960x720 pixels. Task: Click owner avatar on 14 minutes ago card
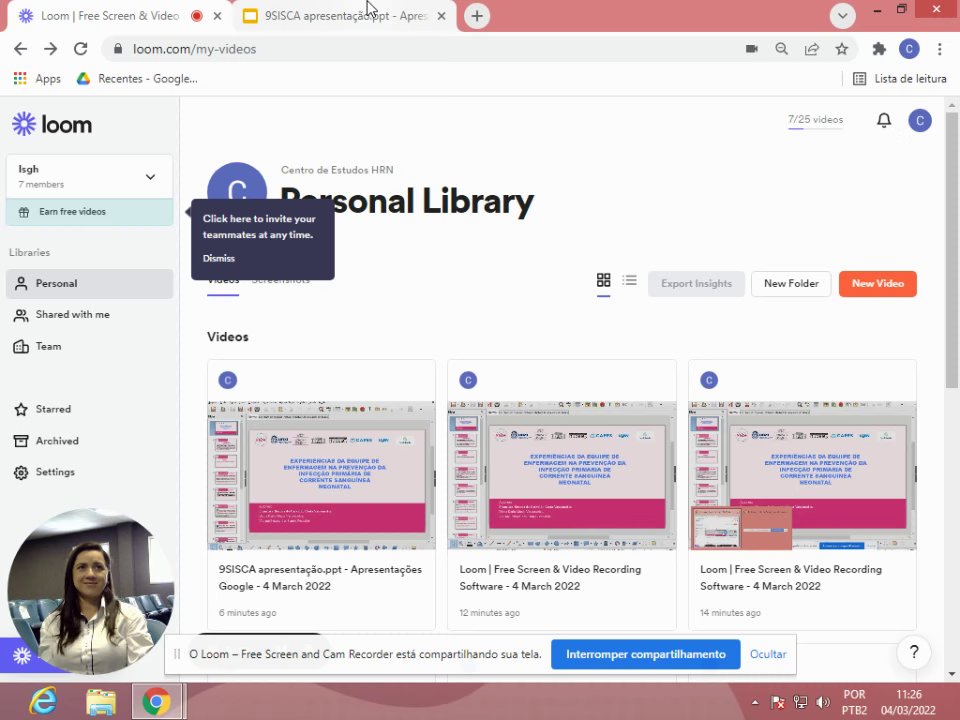(x=709, y=380)
